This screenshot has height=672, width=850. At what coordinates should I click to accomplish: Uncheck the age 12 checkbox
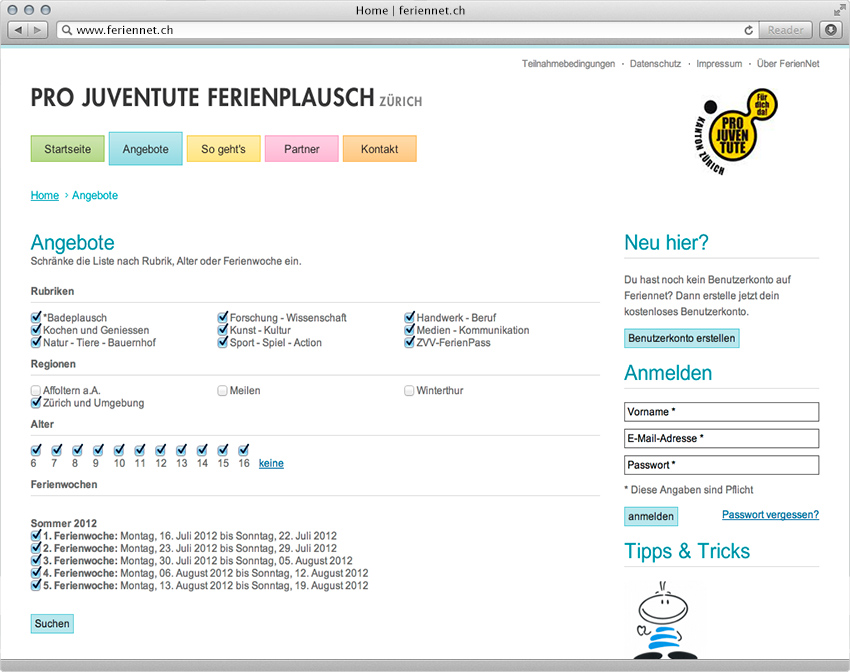(x=160, y=450)
